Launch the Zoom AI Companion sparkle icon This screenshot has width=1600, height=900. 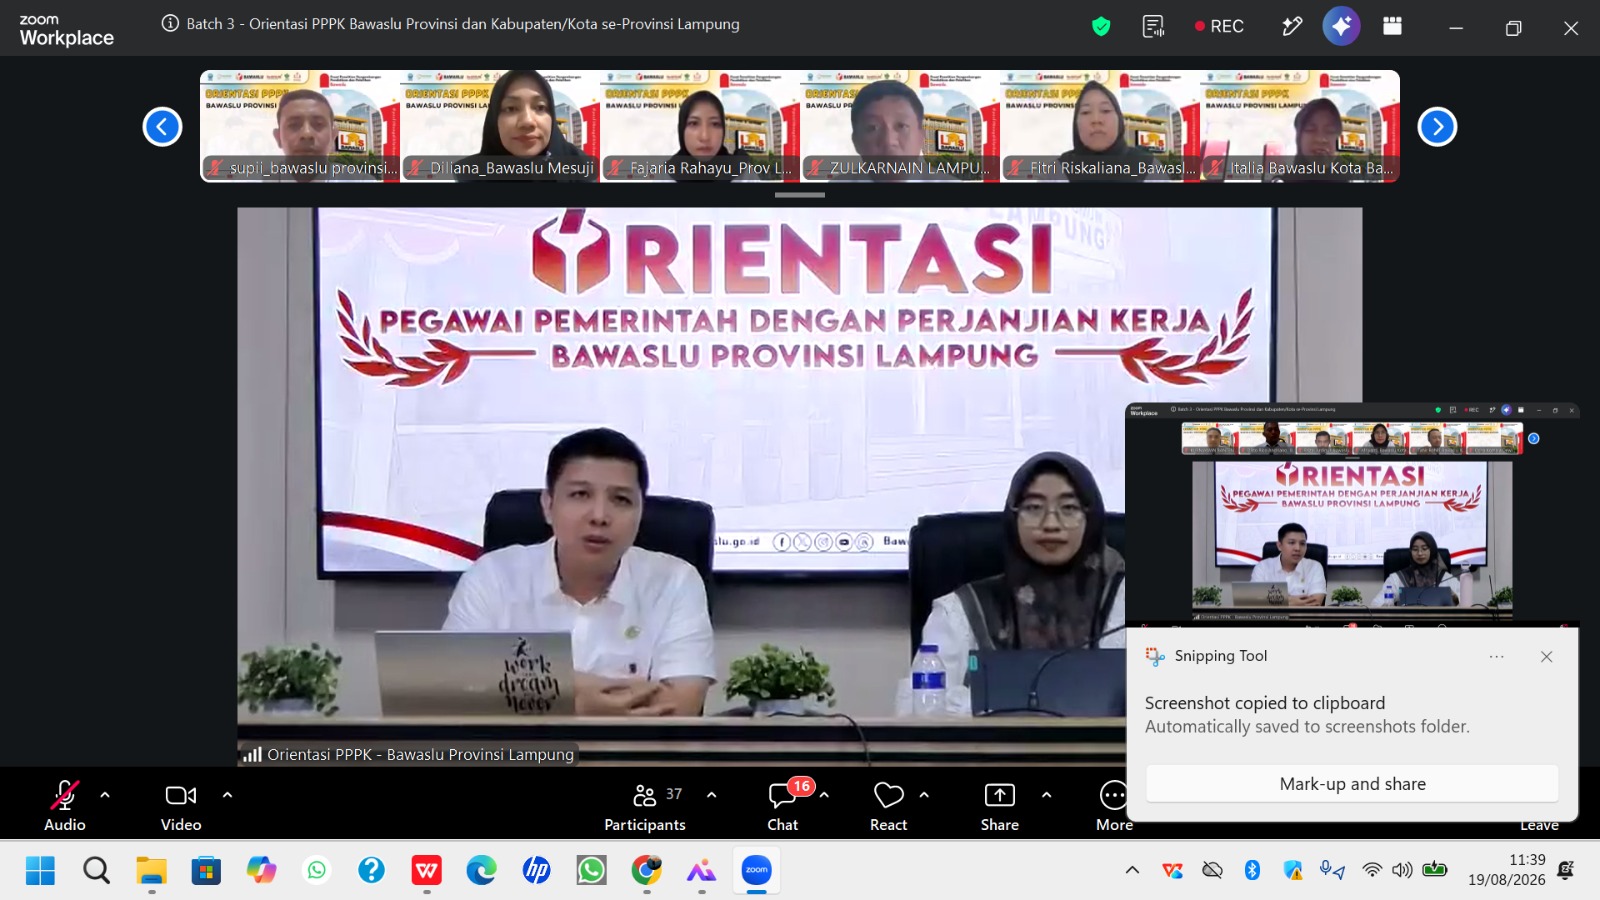(1341, 26)
